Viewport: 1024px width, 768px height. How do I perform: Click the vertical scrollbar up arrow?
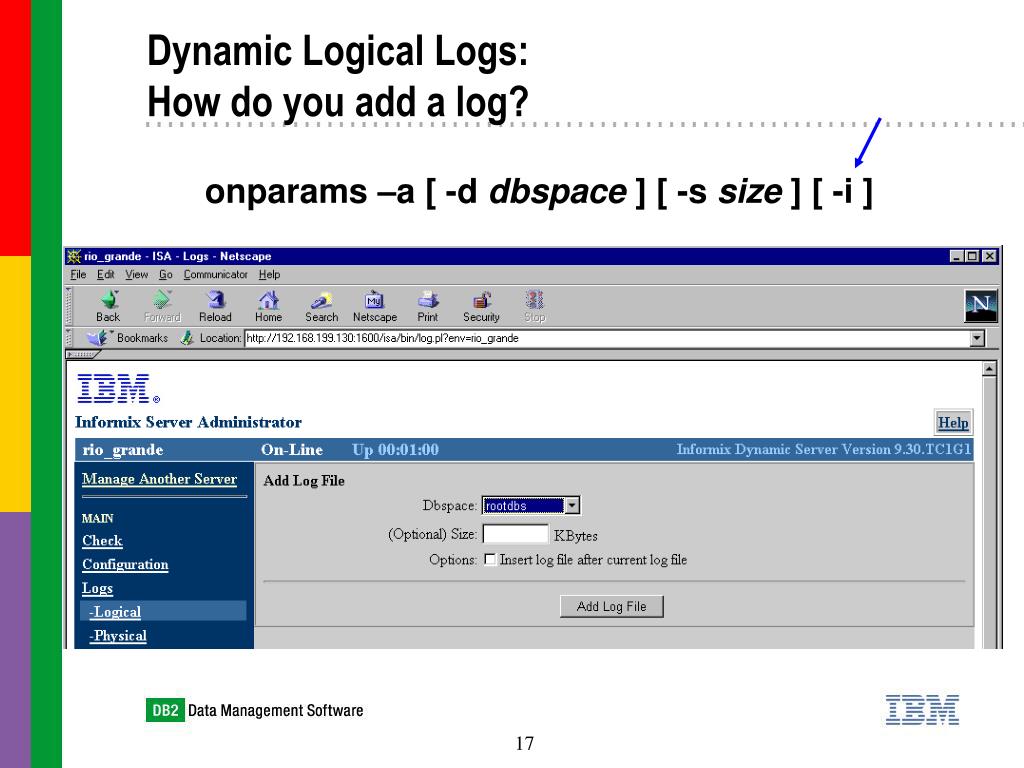(989, 369)
